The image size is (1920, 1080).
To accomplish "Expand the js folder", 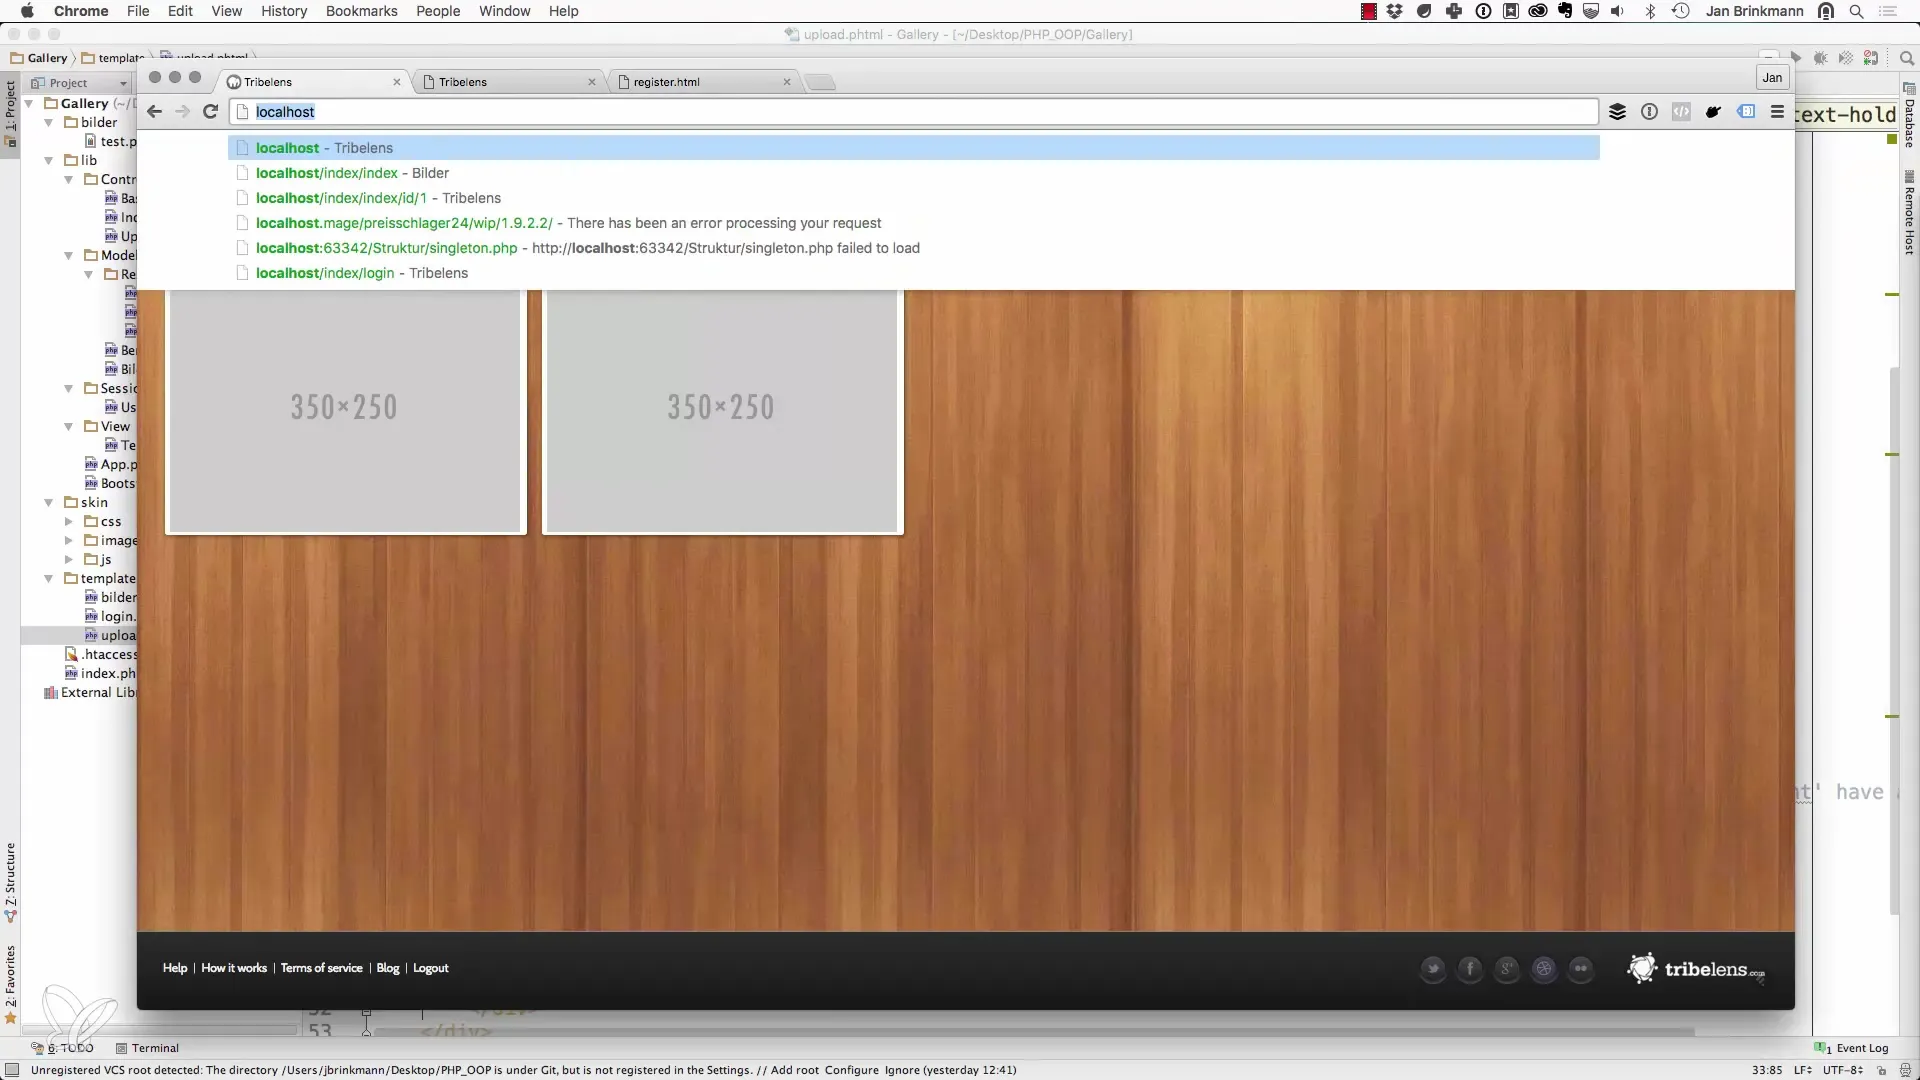I will coord(69,559).
